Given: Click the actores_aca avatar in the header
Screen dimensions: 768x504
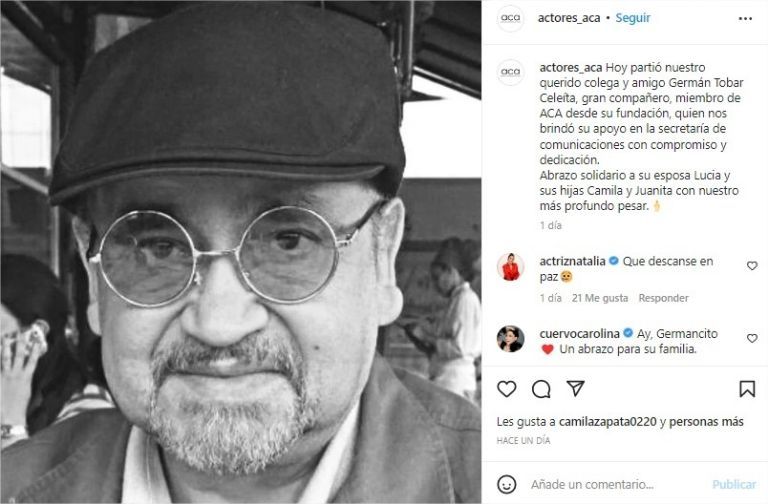Looking at the screenshot, I should point(510,18).
